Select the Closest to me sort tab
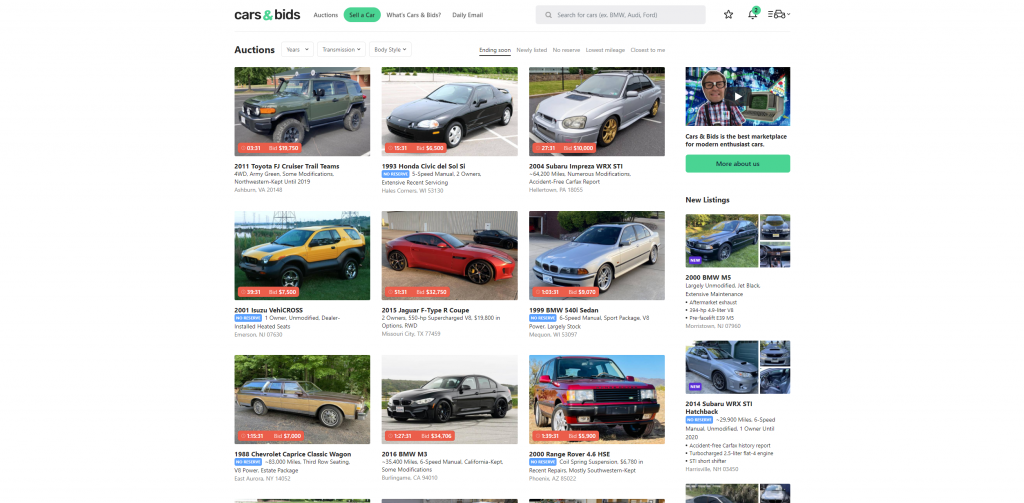This screenshot has height=503, width=1024. (648, 50)
